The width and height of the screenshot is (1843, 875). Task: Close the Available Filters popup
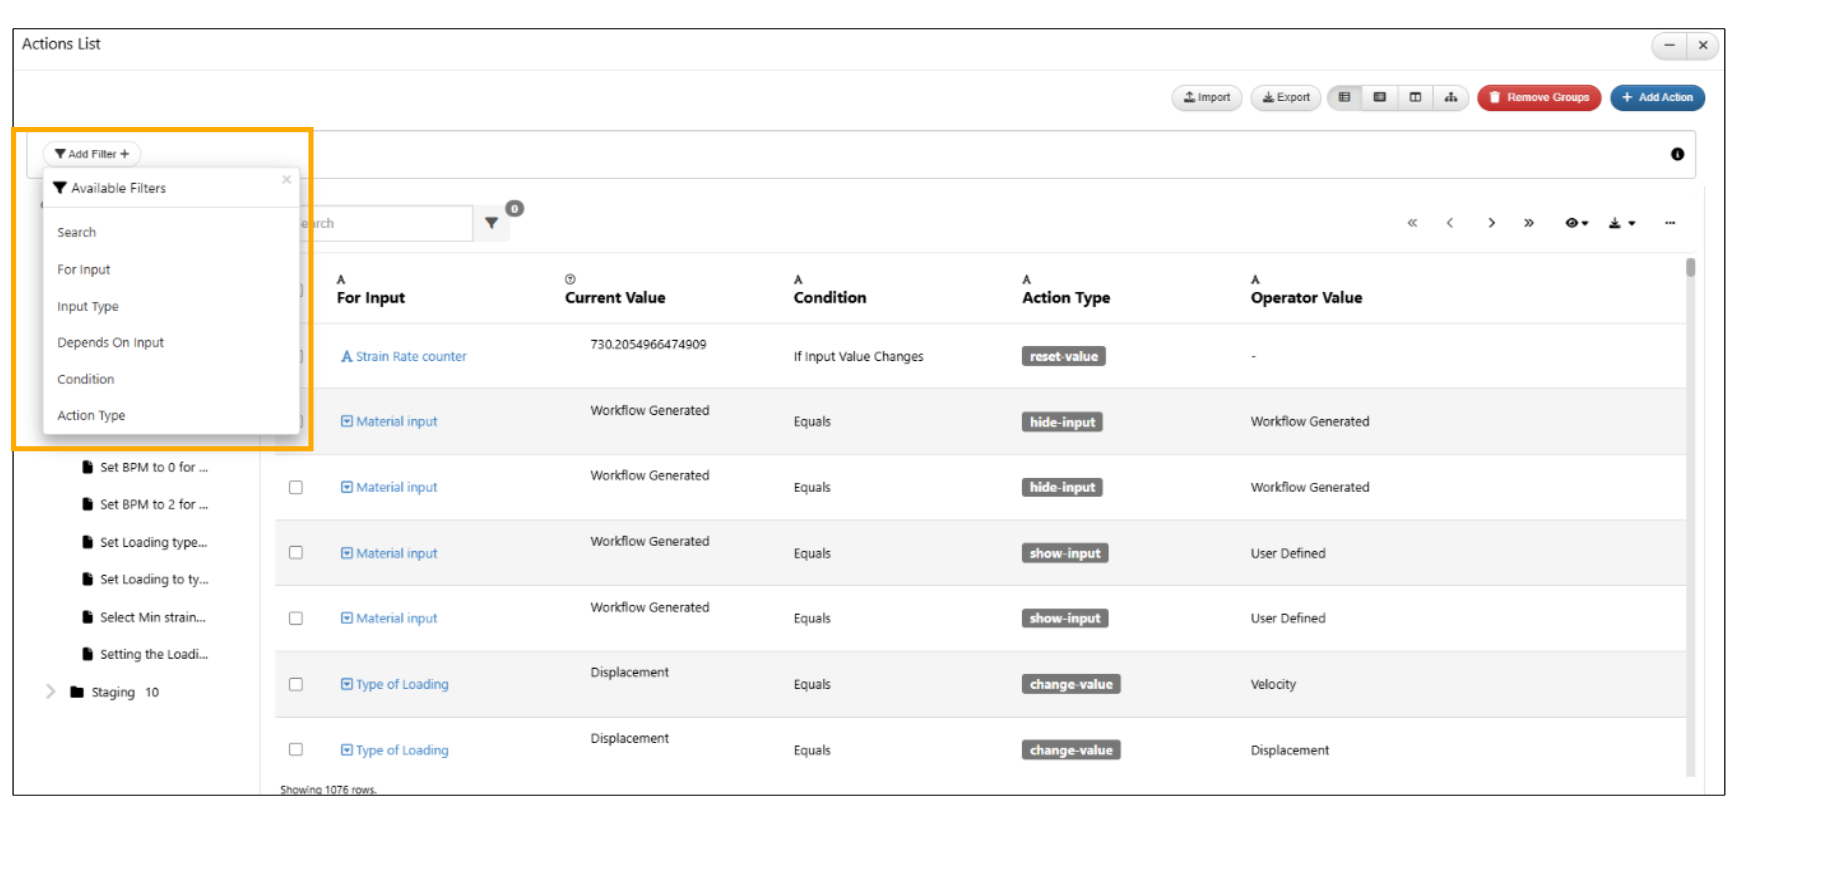click(x=286, y=180)
